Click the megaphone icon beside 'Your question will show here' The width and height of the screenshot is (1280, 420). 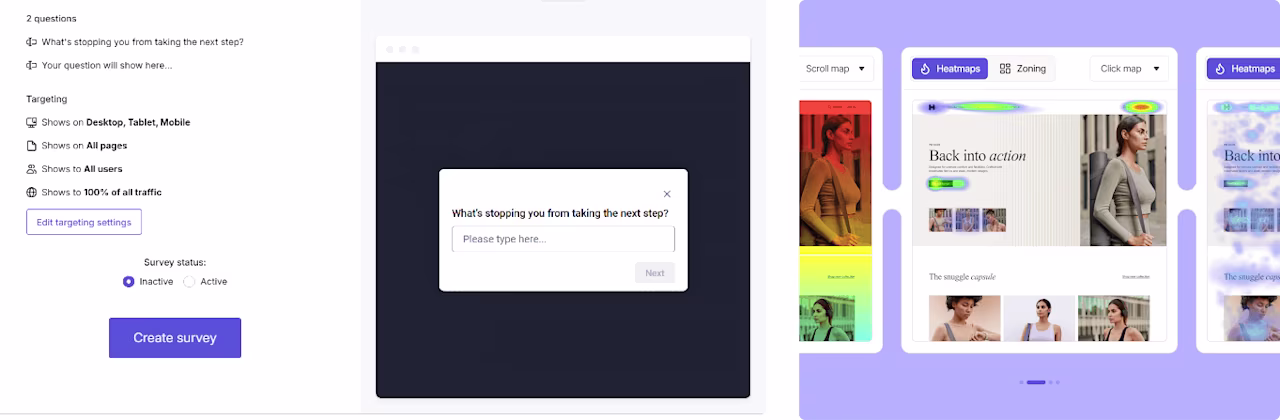[32, 65]
